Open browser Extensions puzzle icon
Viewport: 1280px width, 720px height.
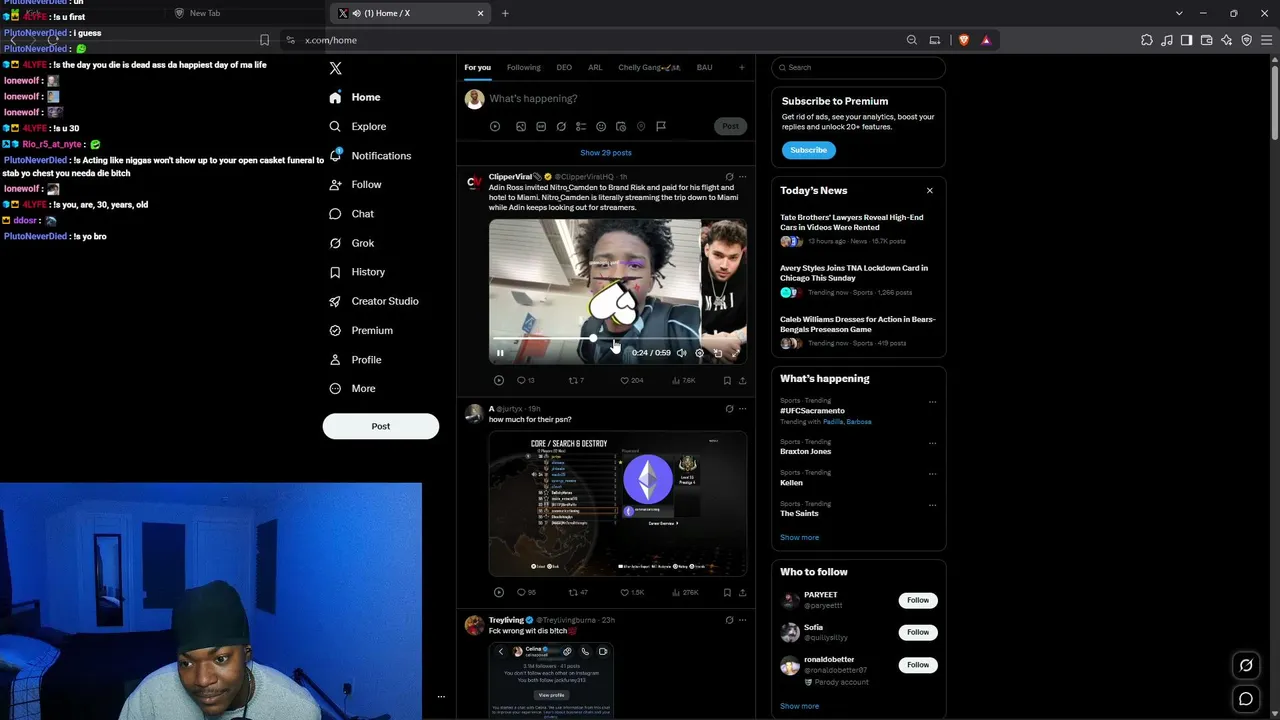[1147, 40]
